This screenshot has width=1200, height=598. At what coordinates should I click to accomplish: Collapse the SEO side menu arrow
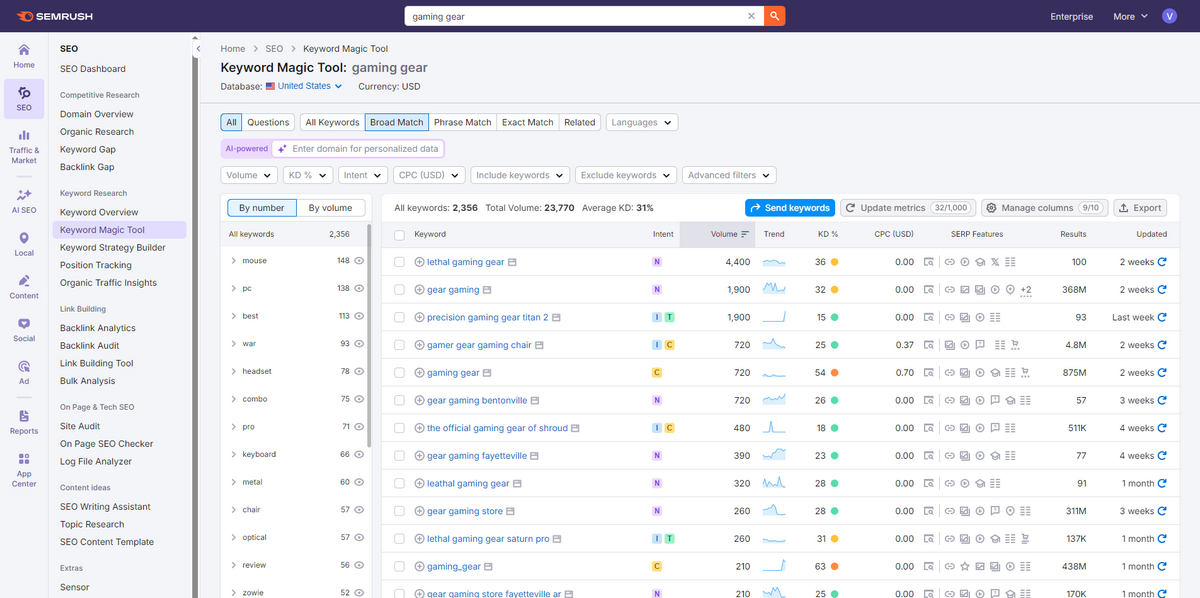coord(198,48)
